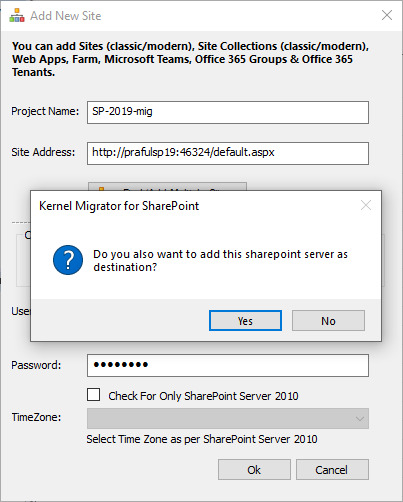Click 'Select Time Zone as per SharePoint Server 2010' text
403x502 pixels.
point(202,439)
